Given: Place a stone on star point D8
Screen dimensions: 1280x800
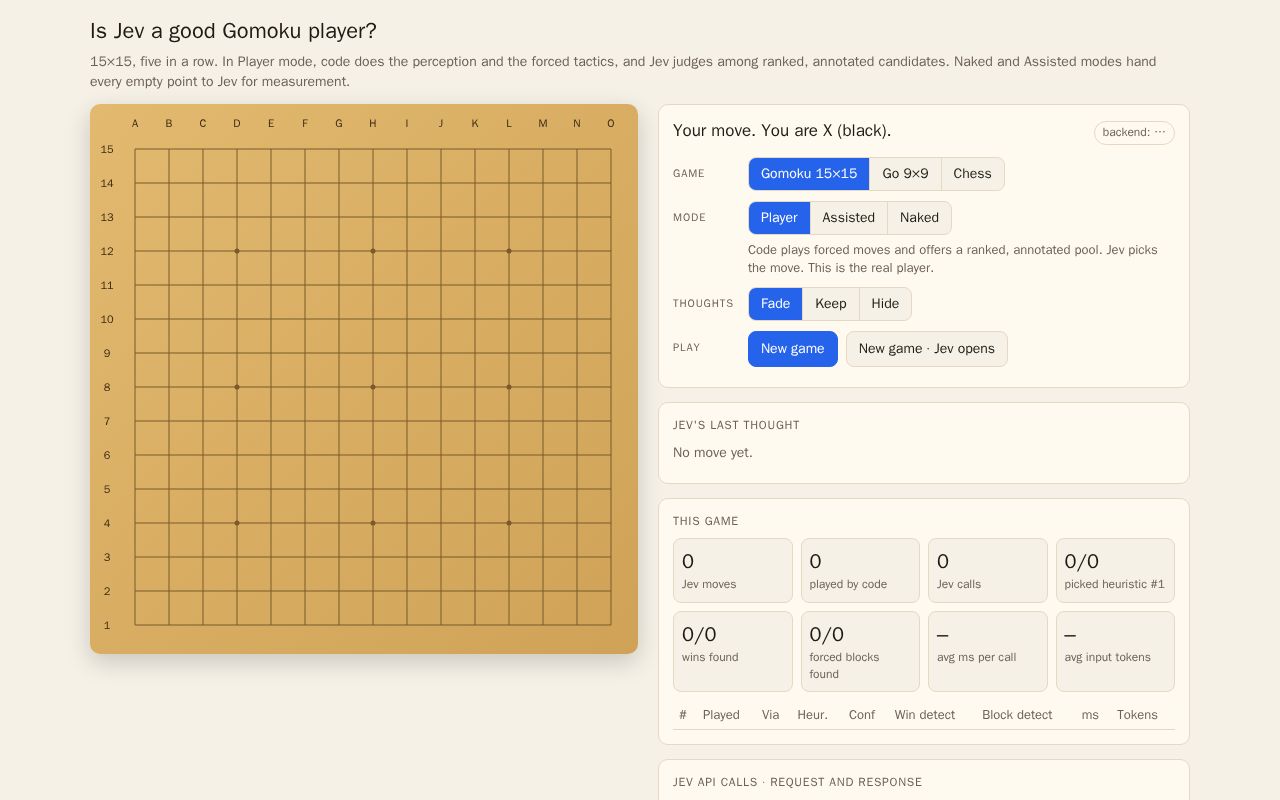Looking at the screenshot, I should tap(237, 387).
